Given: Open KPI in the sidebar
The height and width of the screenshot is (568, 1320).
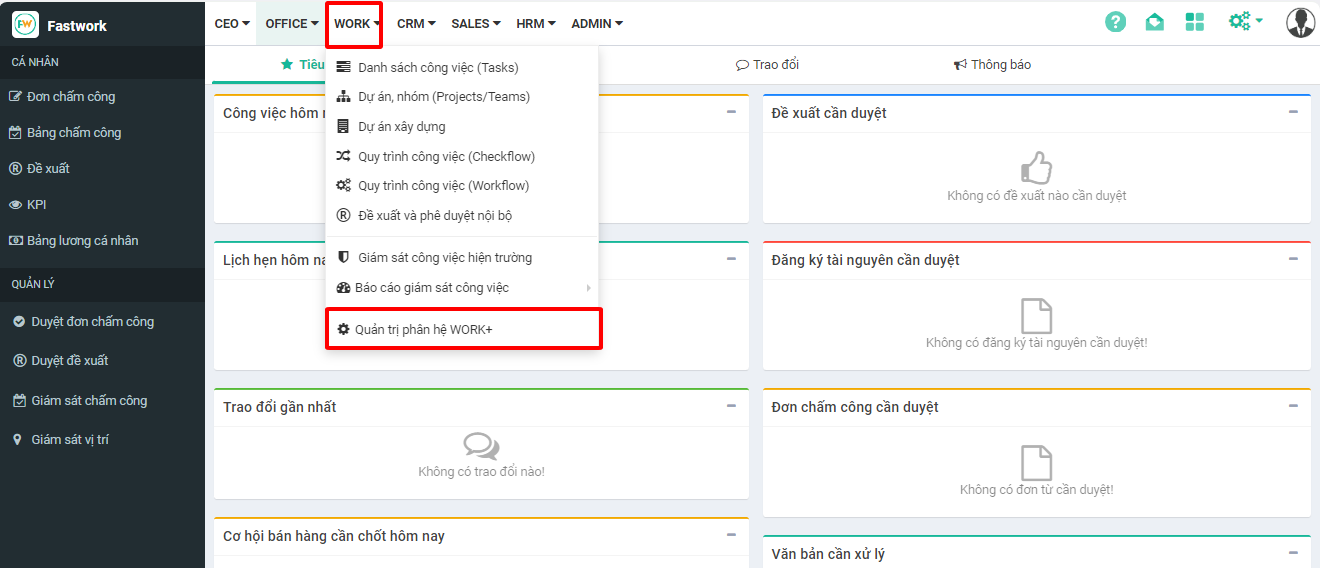Looking at the screenshot, I should click(x=36, y=205).
